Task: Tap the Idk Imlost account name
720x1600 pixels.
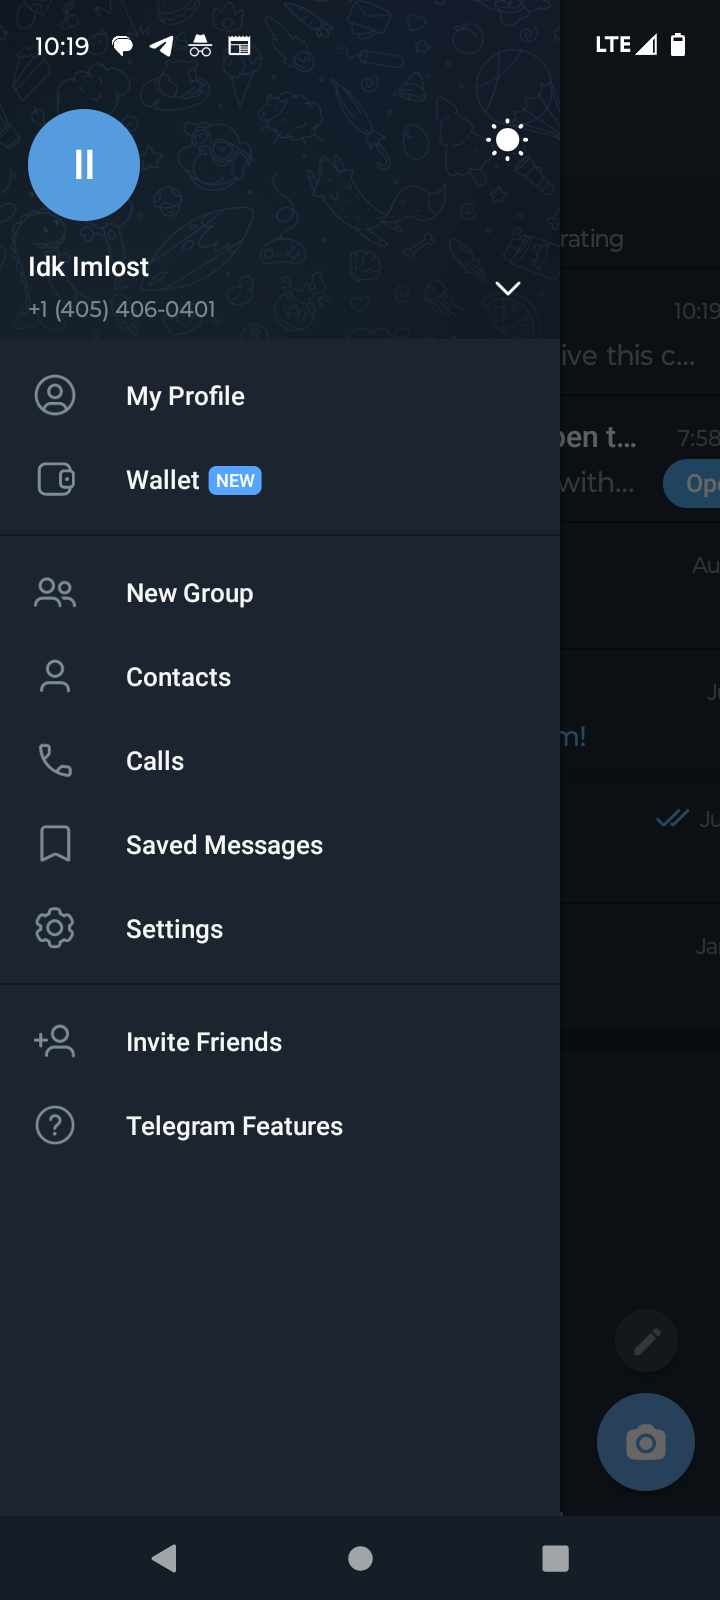Action: point(88,267)
